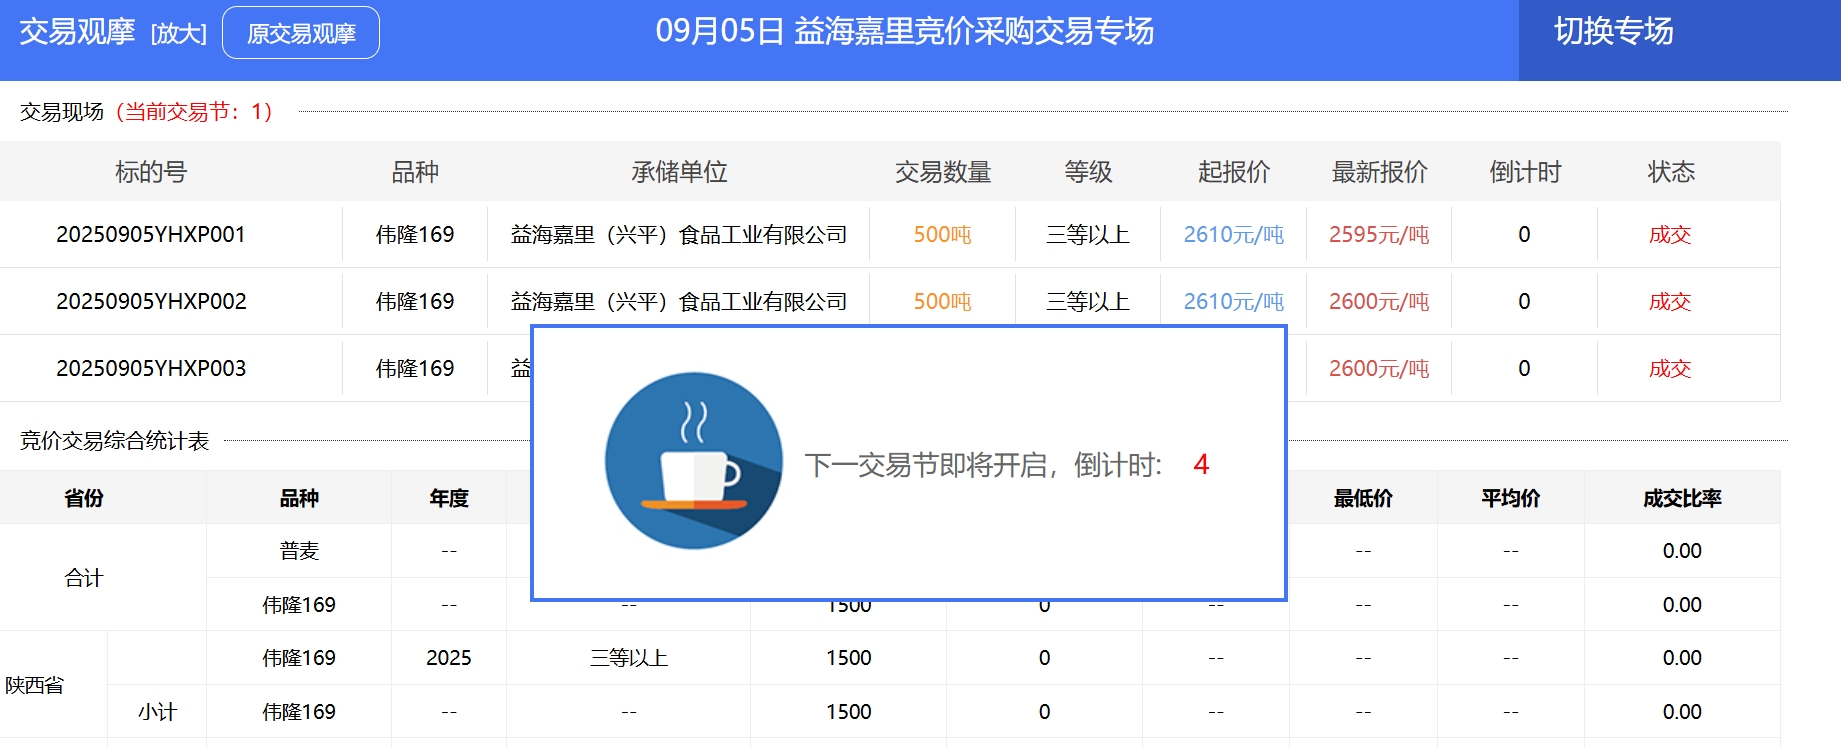This screenshot has width=1841, height=748.
Task: Click 三等以上 in the statistics table
Action: pos(629,658)
